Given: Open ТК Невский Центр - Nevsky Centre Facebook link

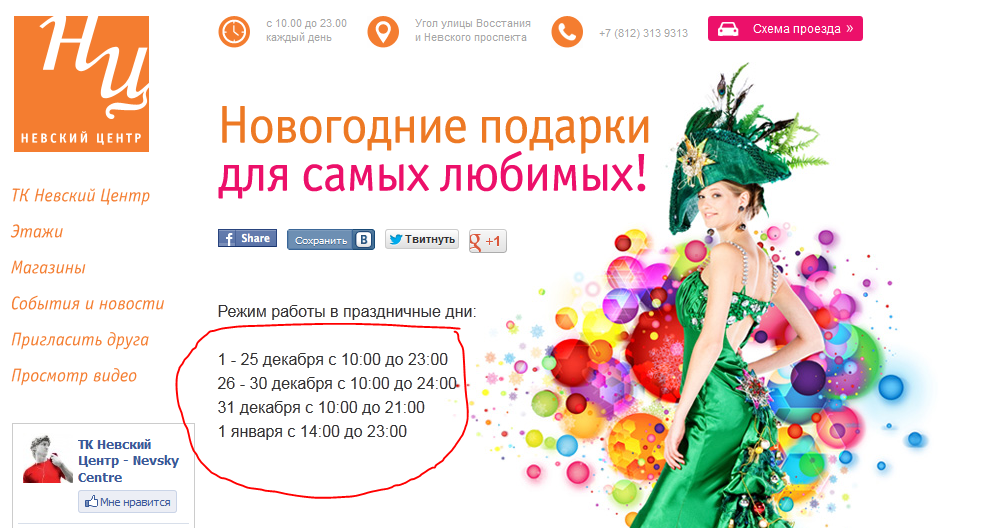Looking at the screenshot, I should tap(128, 461).
